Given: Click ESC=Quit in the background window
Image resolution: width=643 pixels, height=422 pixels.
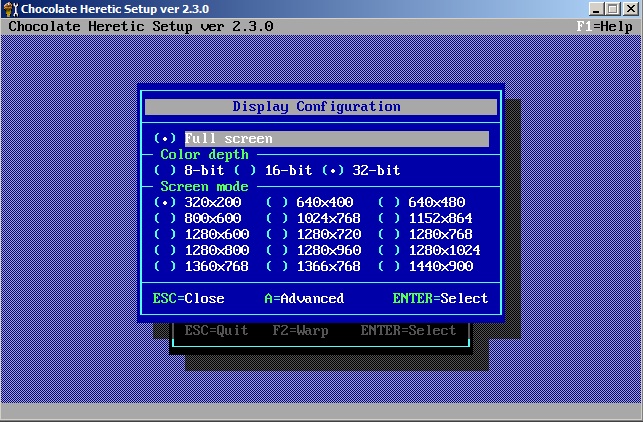Looking at the screenshot, I should click(217, 330).
